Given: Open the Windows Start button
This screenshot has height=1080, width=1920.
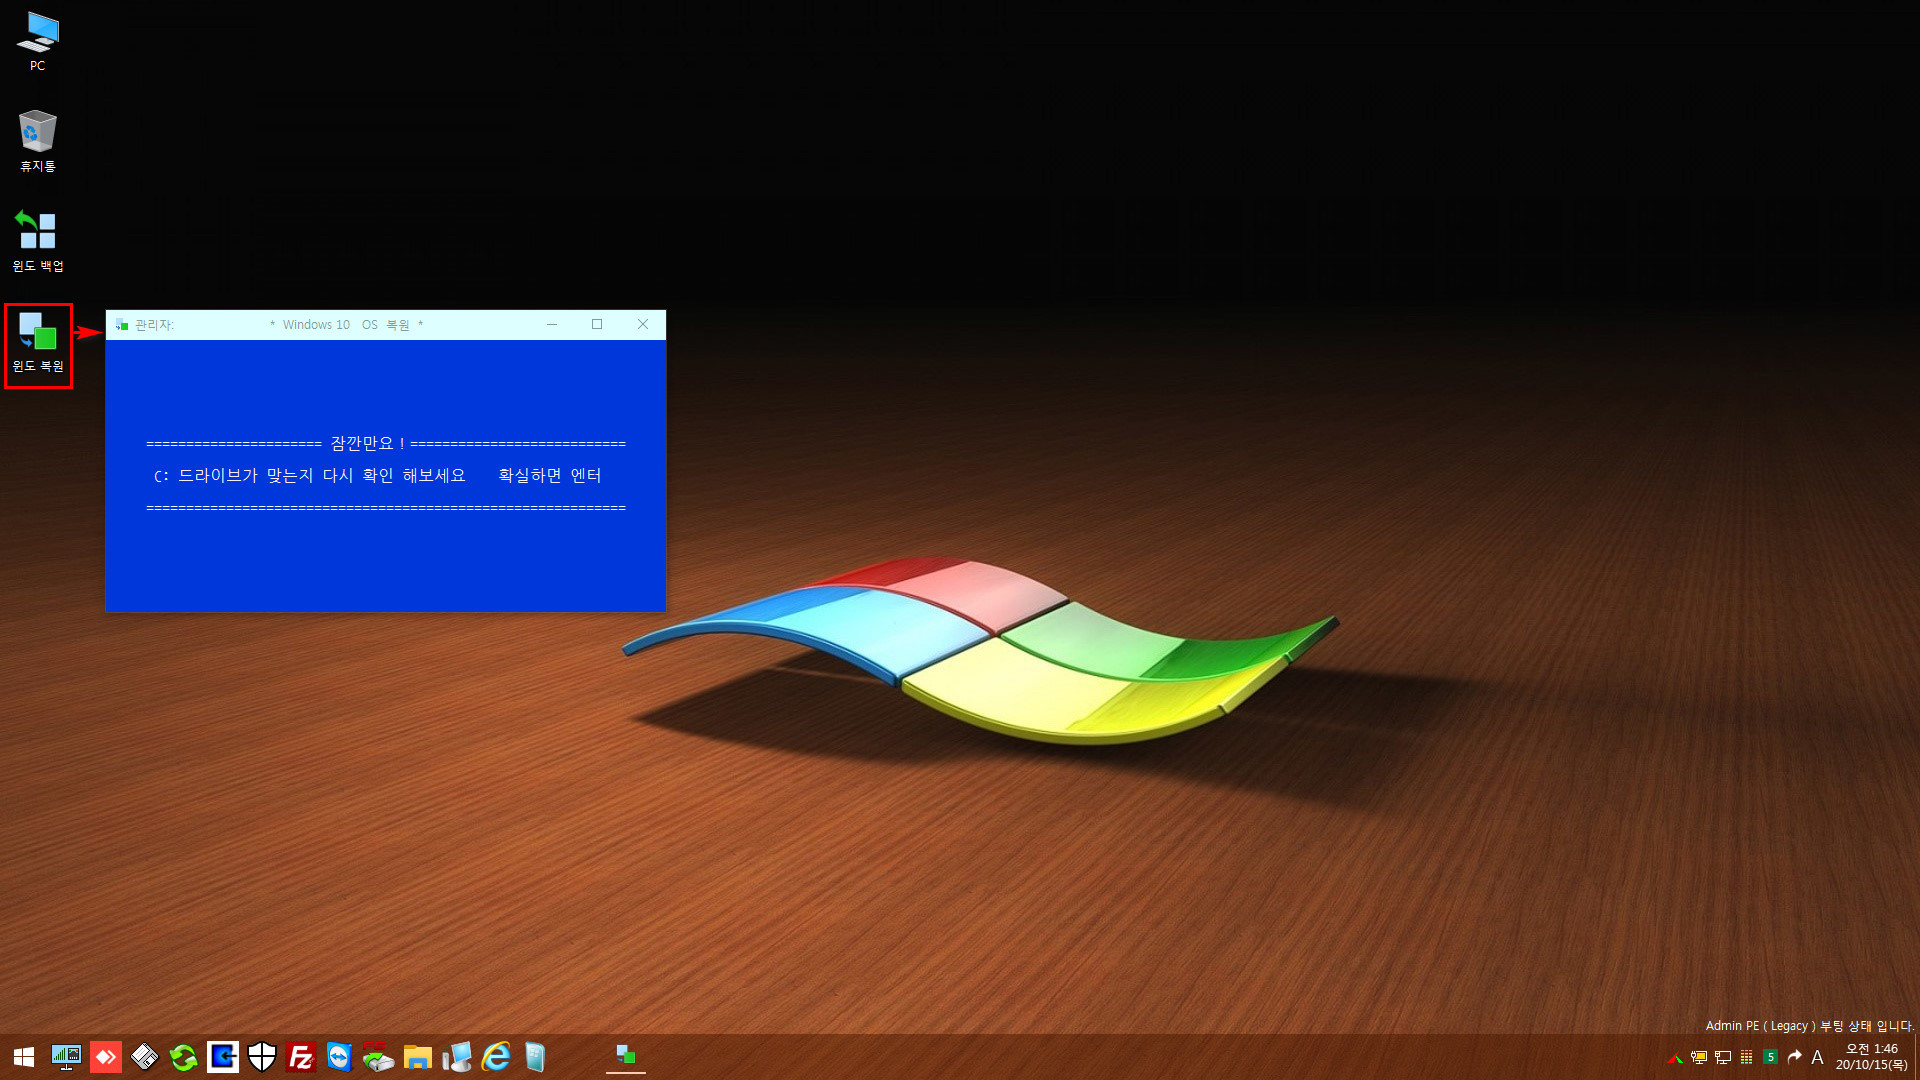Looking at the screenshot, I should pos(24,1057).
